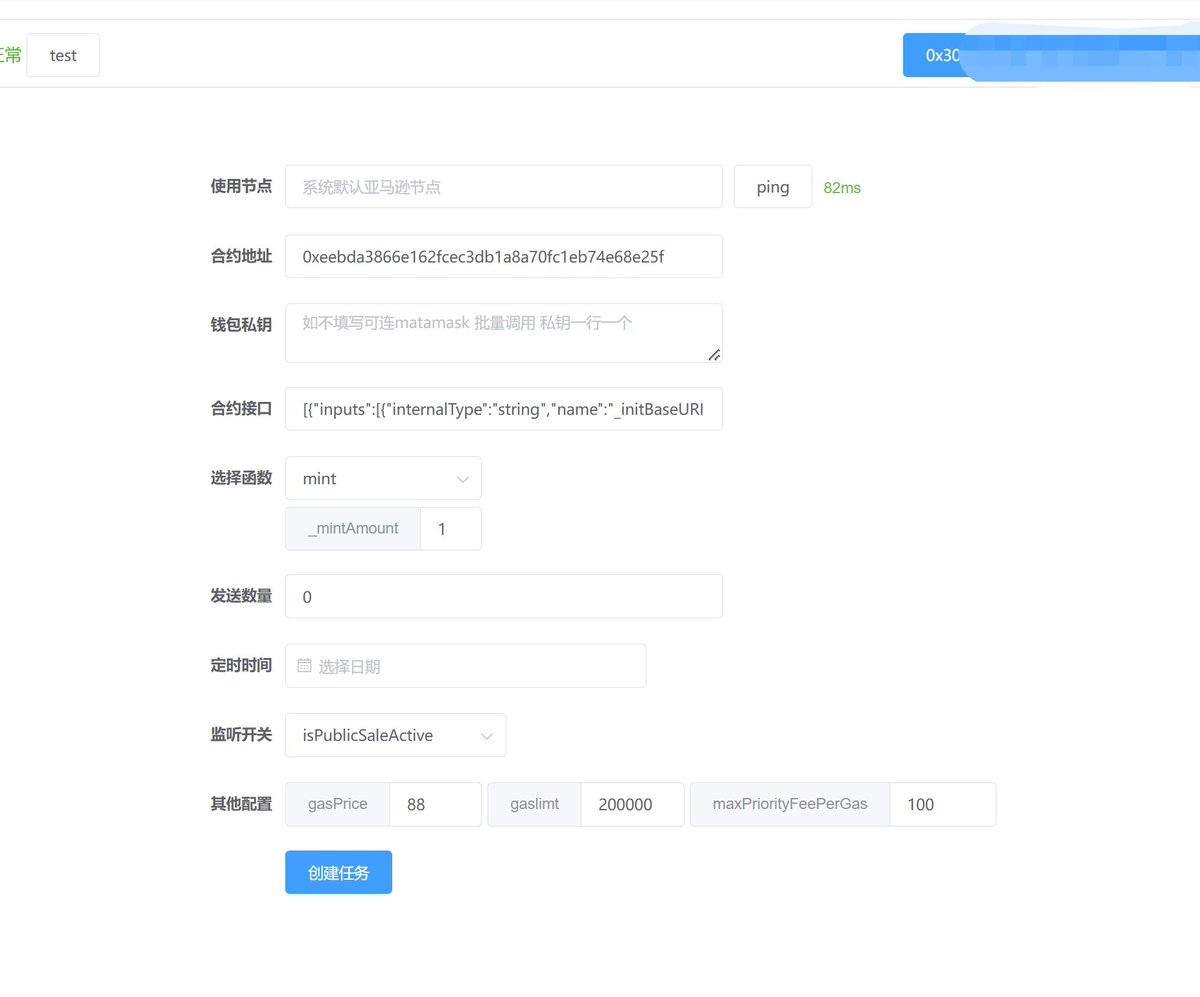Click the 82ms latency text

[x=842, y=188]
